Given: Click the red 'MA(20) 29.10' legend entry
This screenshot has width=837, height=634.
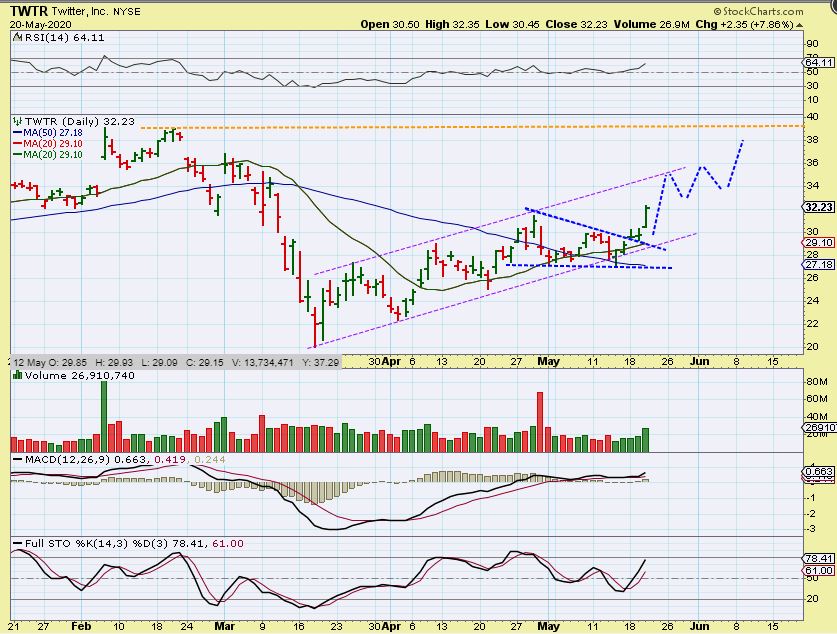Looking at the screenshot, I should (x=53, y=144).
